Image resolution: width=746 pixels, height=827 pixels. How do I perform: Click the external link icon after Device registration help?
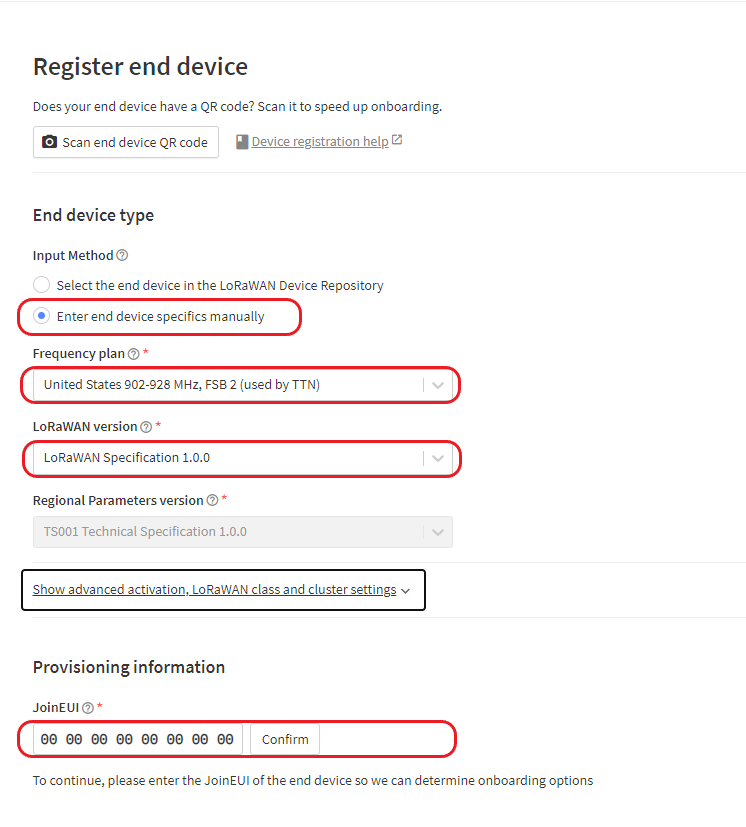tap(396, 137)
